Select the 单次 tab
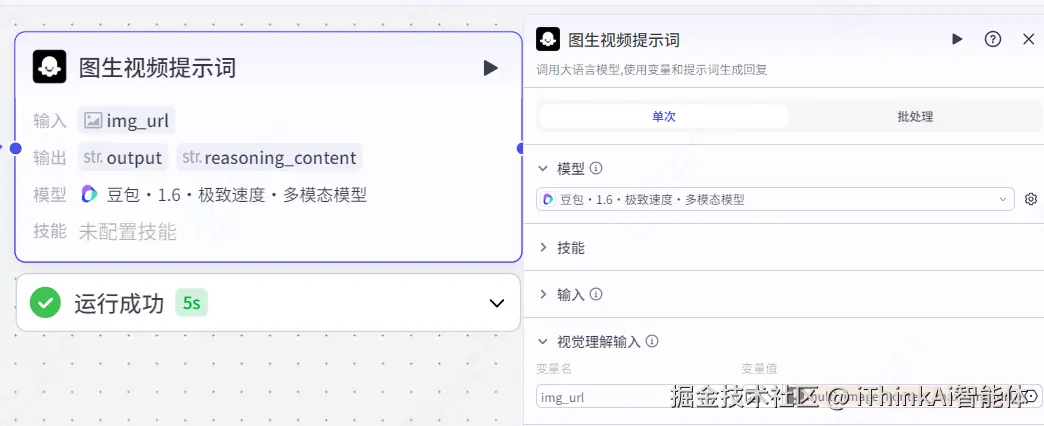The height and width of the screenshot is (426, 1044). click(x=664, y=116)
